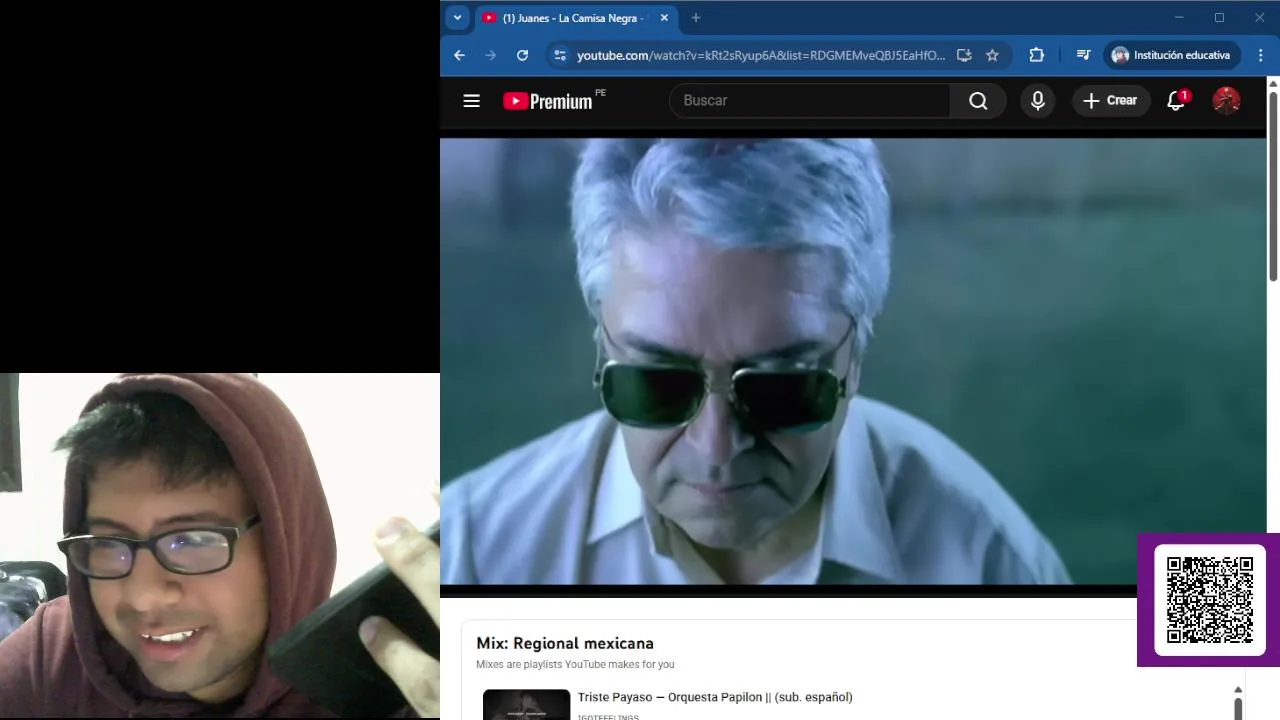Click the video player to pause
This screenshot has width=1280, height=720.
pyautogui.click(x=853, y=360)
